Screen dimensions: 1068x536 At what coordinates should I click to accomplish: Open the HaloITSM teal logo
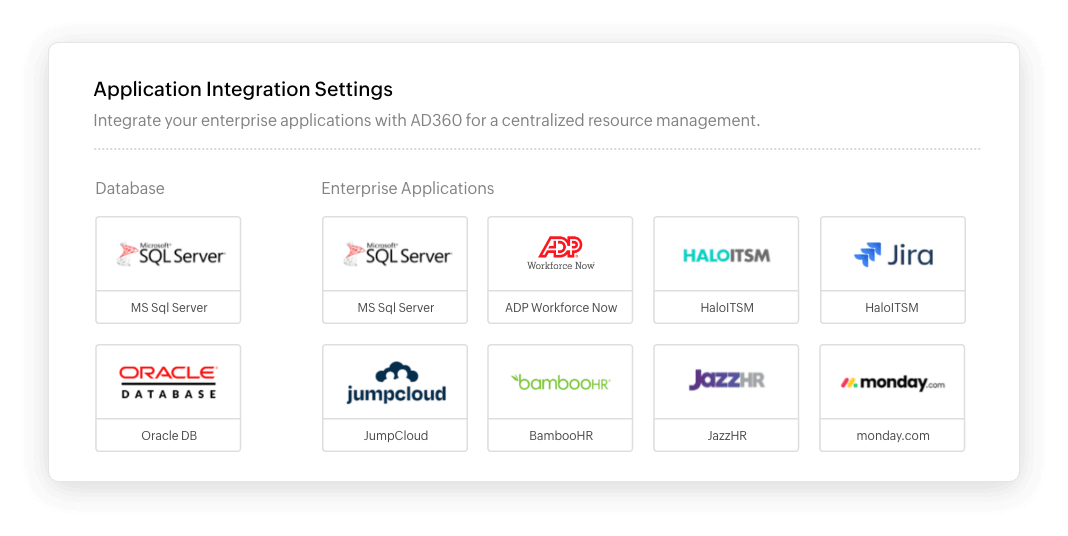tap(727, 255)
